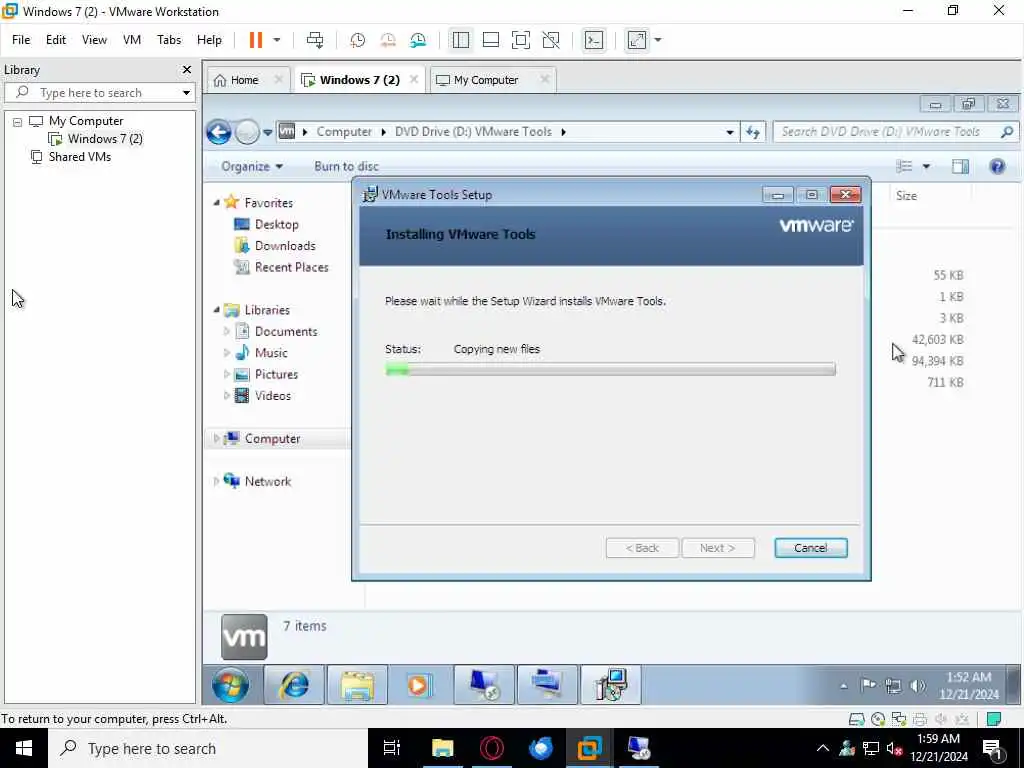Click the Explorer forward arrow button

pyautogui.click(x=247, y=133)
